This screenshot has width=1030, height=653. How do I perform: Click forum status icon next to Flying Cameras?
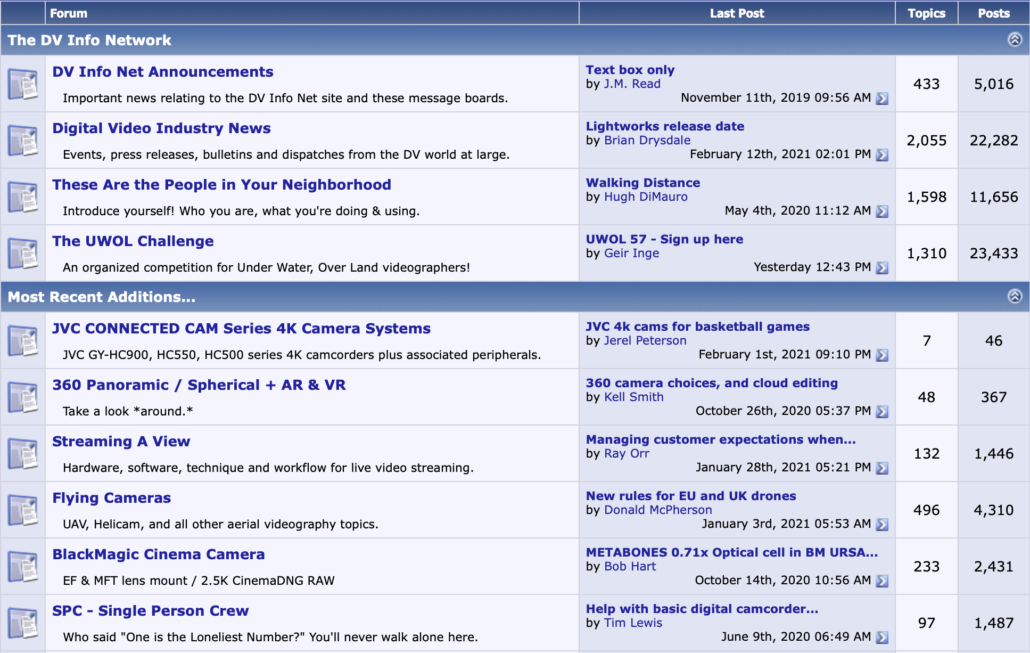pyautogui.click(x=22, y=510)
